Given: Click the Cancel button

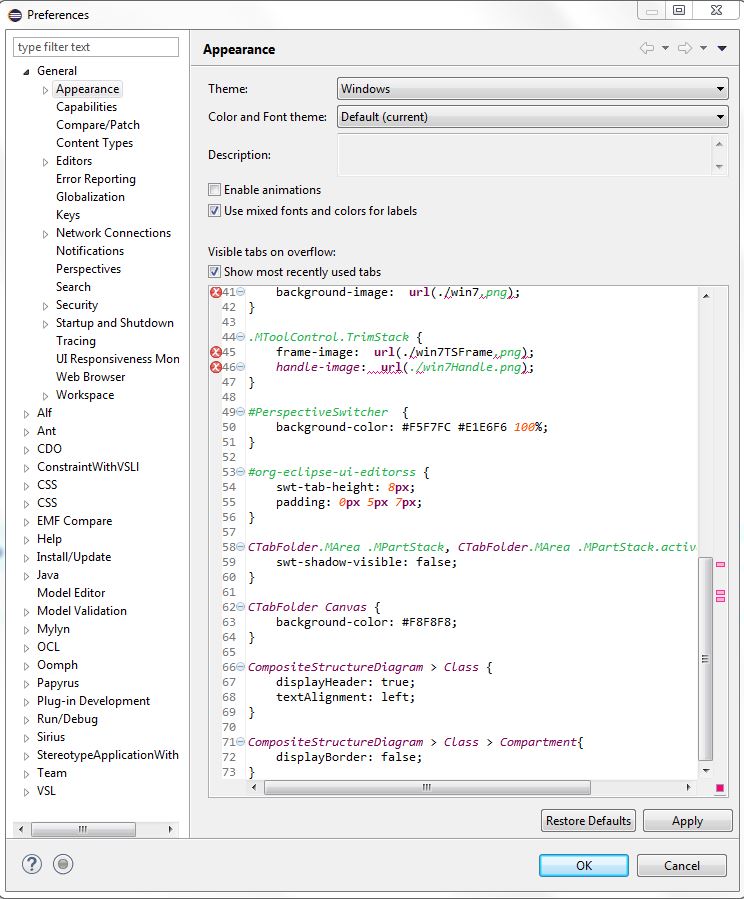Looking at the screenshot, I should coord(682,865).
